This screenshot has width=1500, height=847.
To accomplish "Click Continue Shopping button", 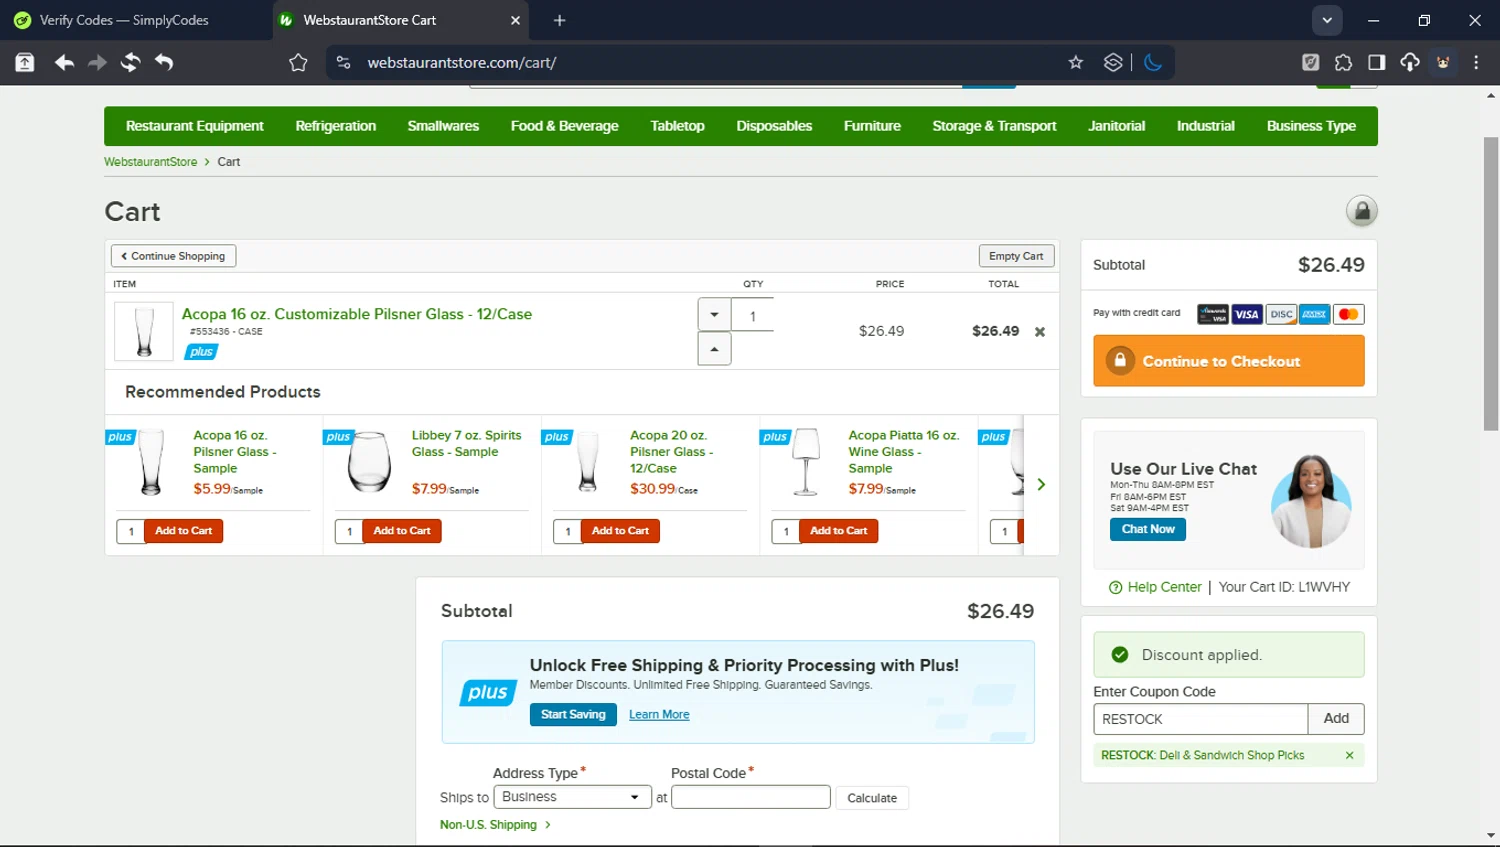I will 174,256.
